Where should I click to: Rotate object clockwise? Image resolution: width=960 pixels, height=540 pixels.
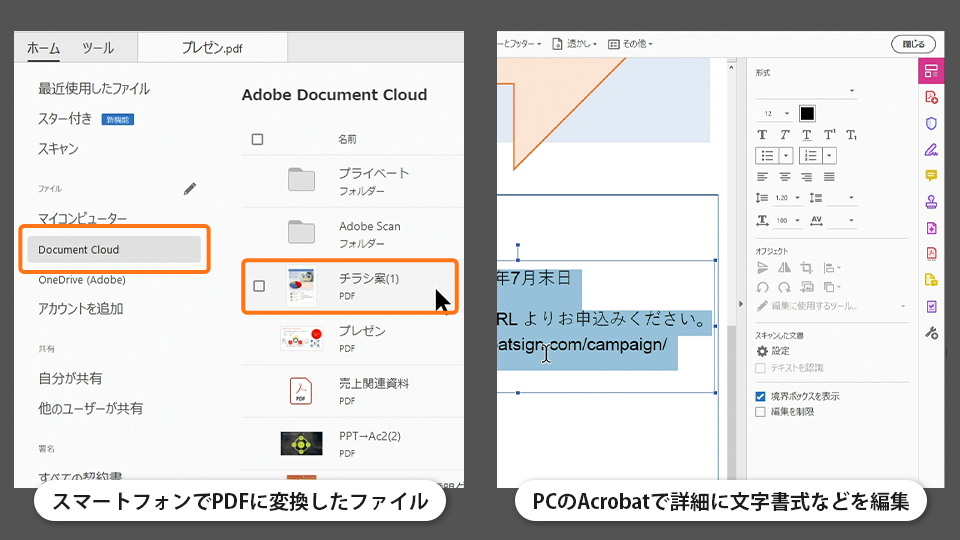click(784, 287)
